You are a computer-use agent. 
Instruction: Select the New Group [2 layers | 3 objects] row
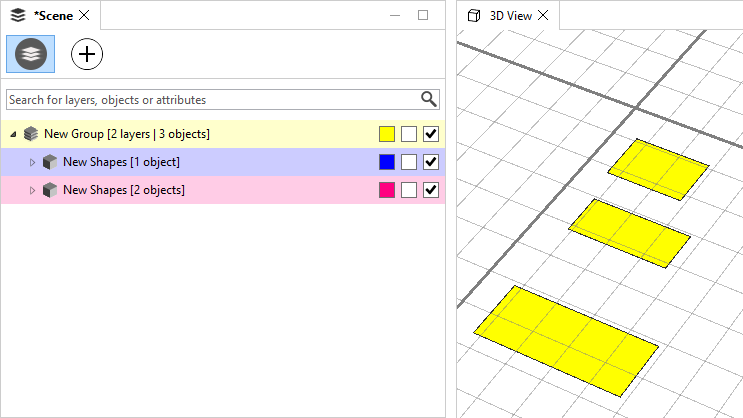(x=126, y=134)
